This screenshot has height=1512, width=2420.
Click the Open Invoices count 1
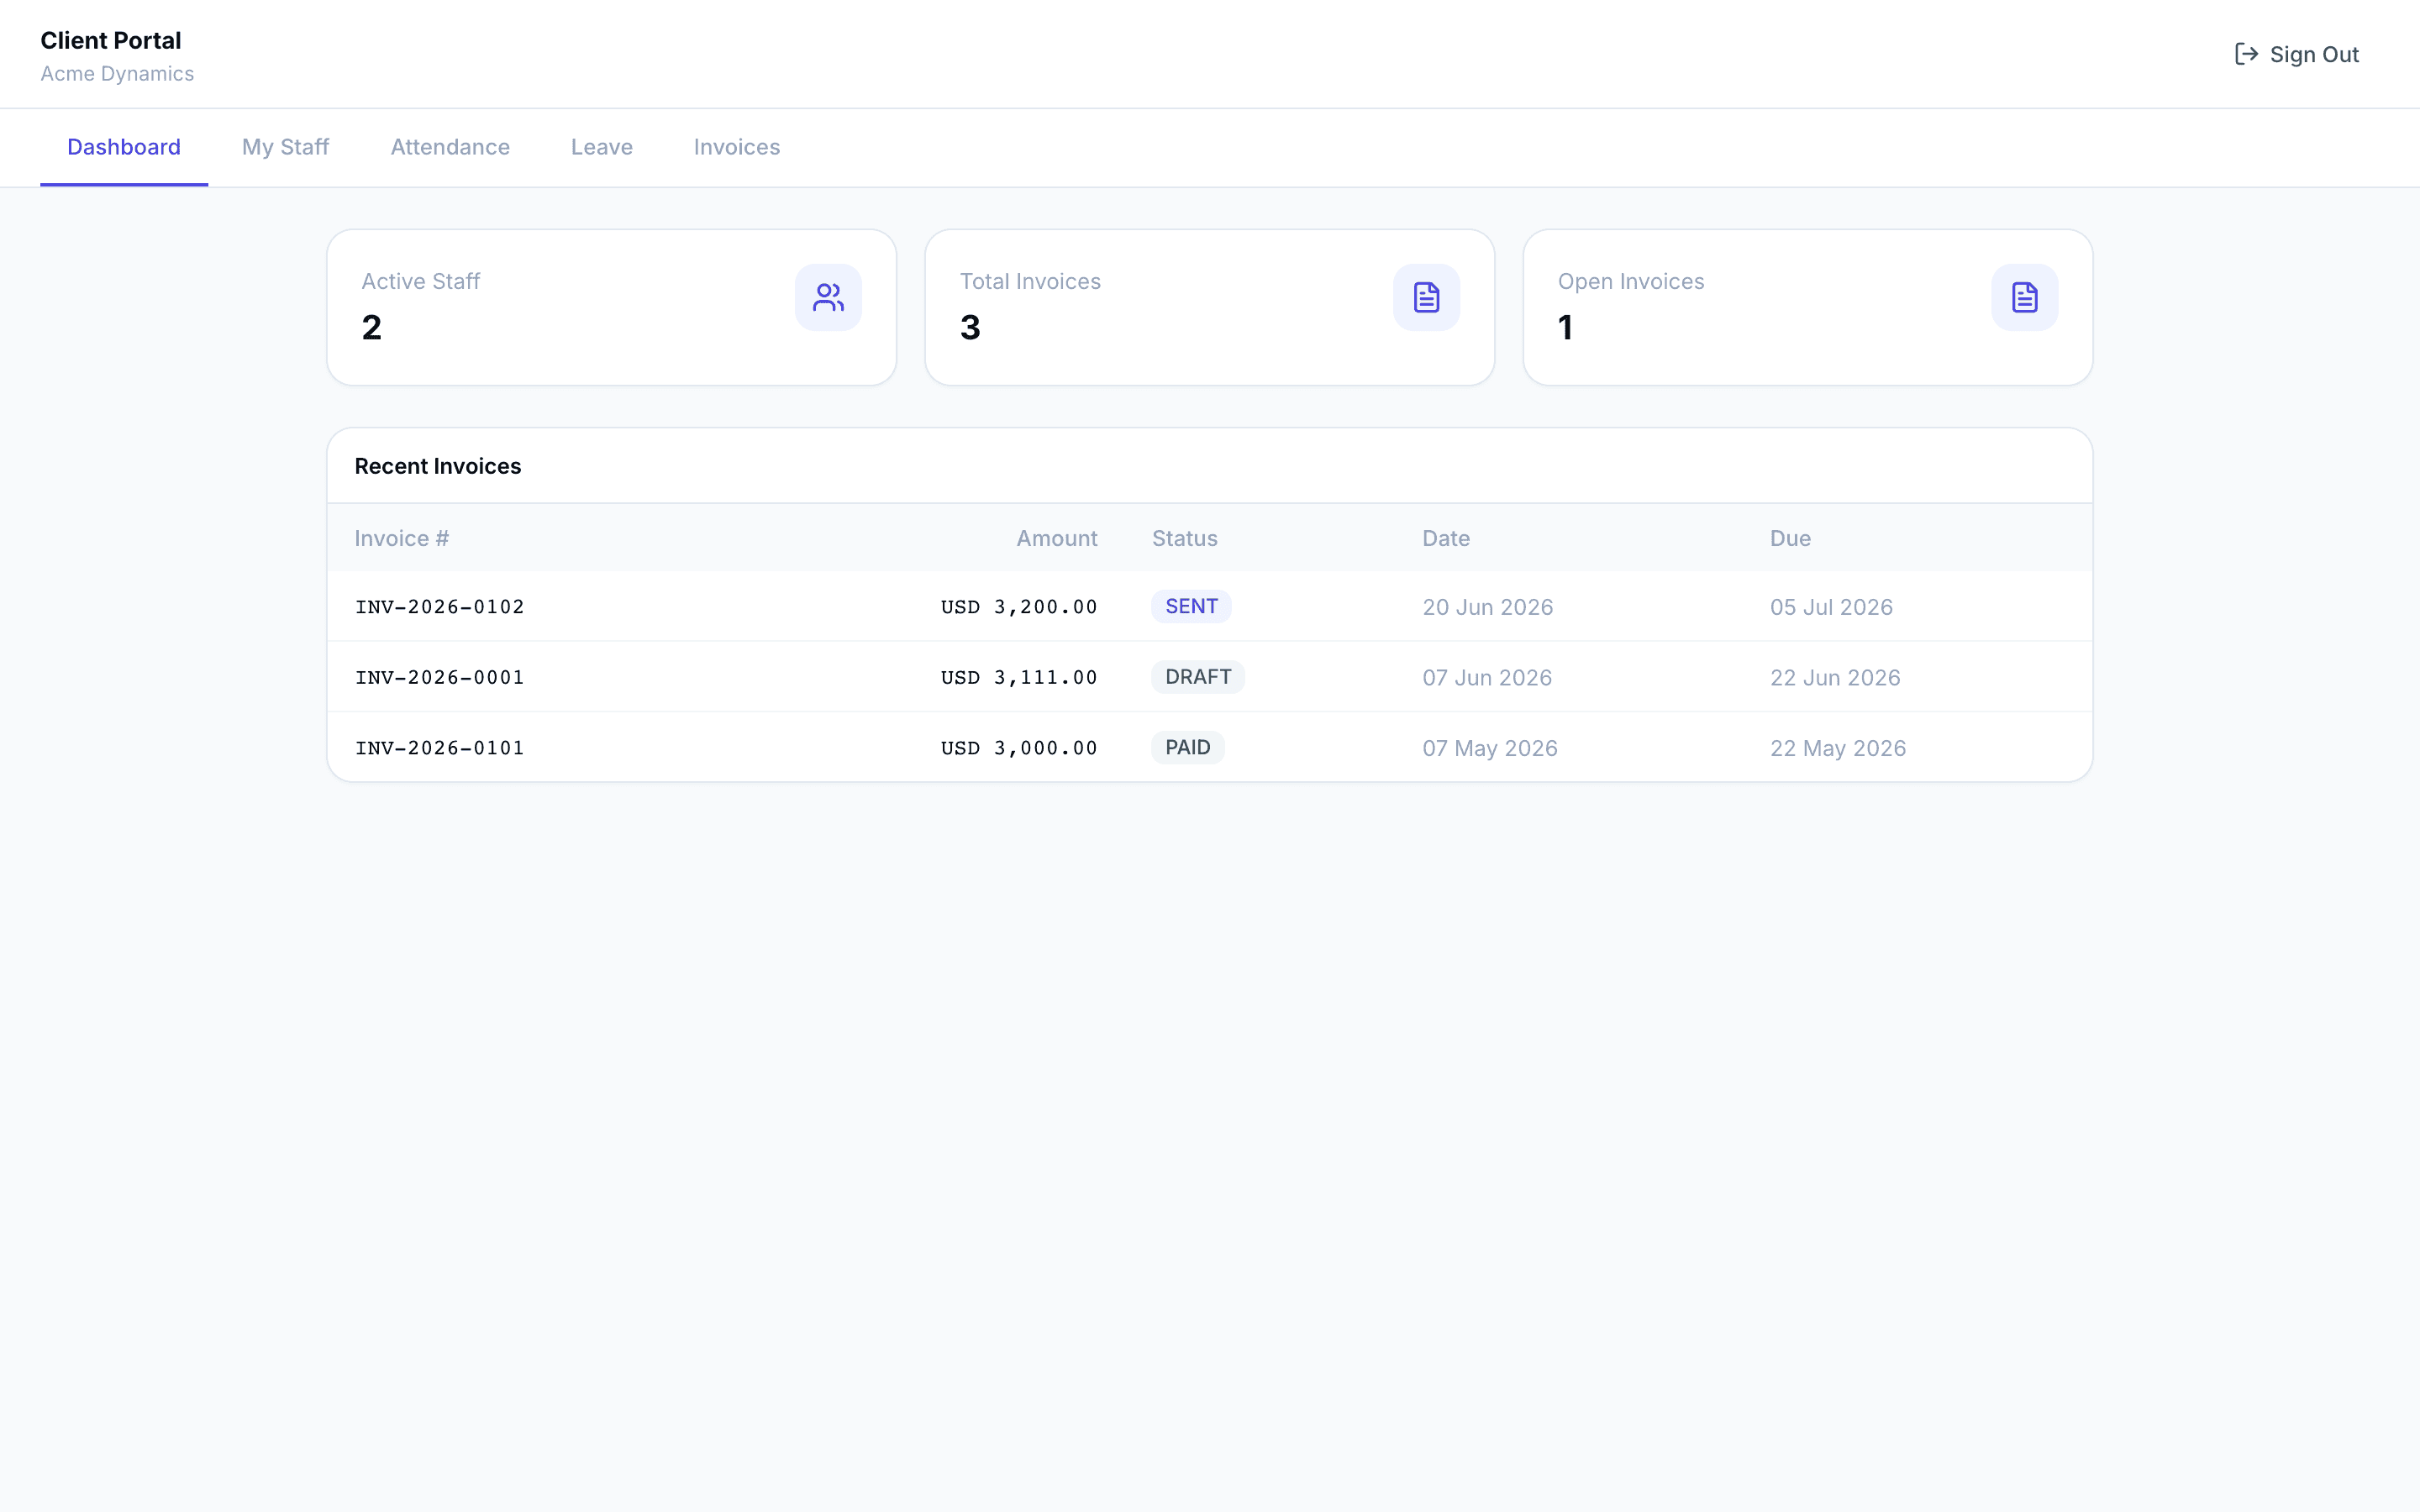tap(1566, 327)
